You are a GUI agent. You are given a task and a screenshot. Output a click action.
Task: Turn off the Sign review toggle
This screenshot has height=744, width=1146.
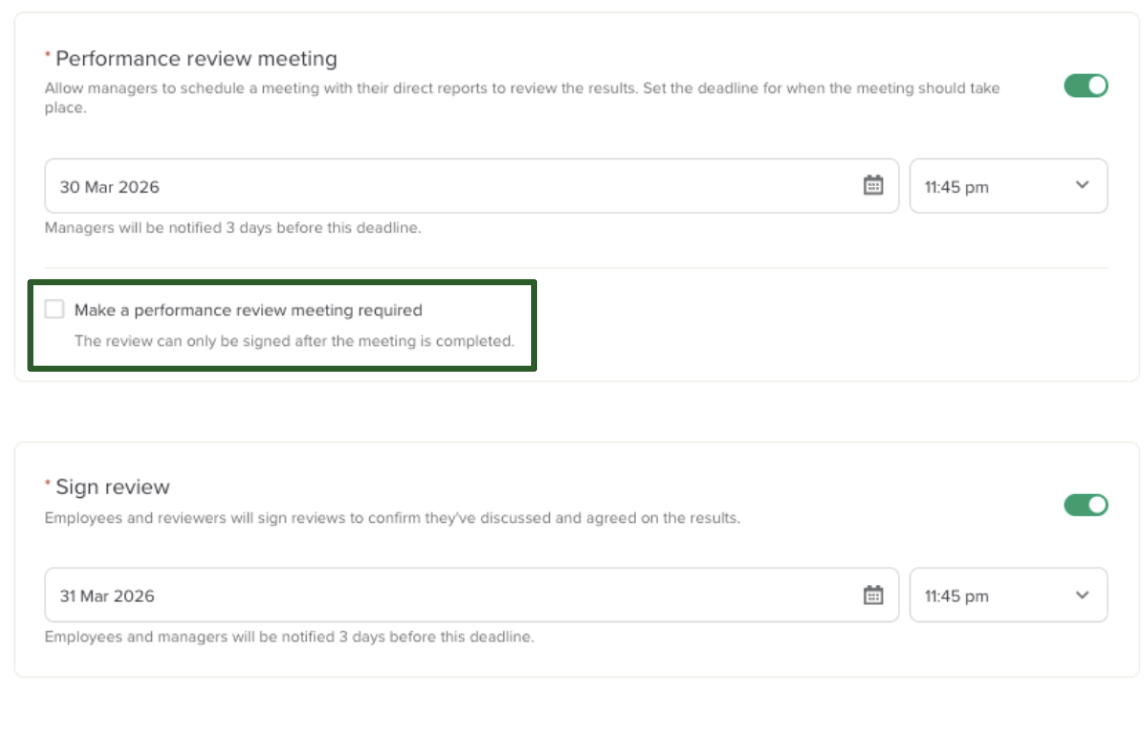1086,505
